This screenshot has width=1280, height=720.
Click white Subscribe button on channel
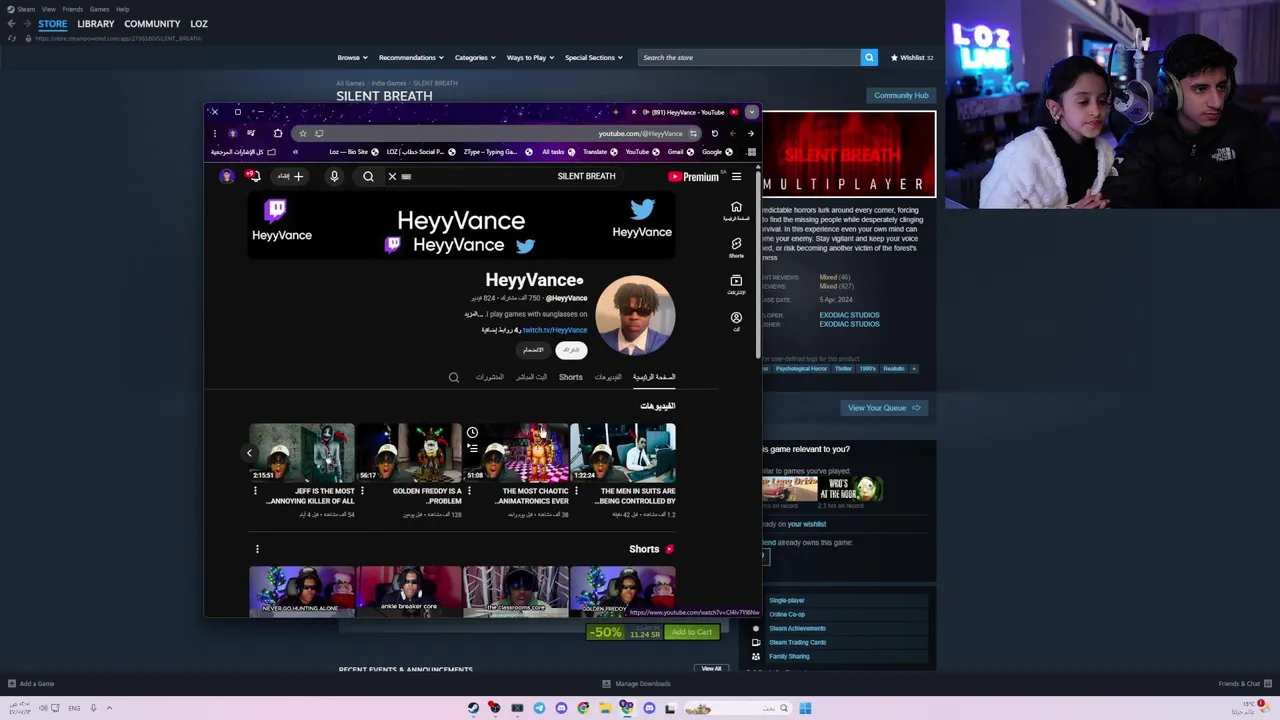[x=571, y=350]
